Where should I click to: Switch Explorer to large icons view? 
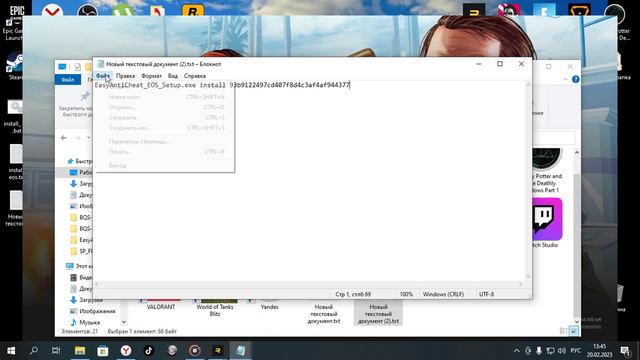(573, 331)
